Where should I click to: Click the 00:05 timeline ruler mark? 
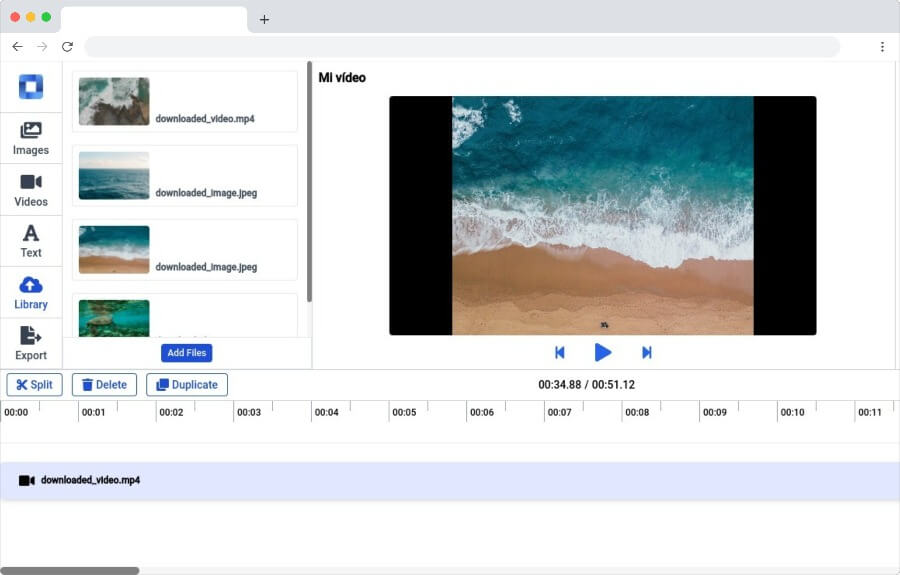click(x=404, y=412)
